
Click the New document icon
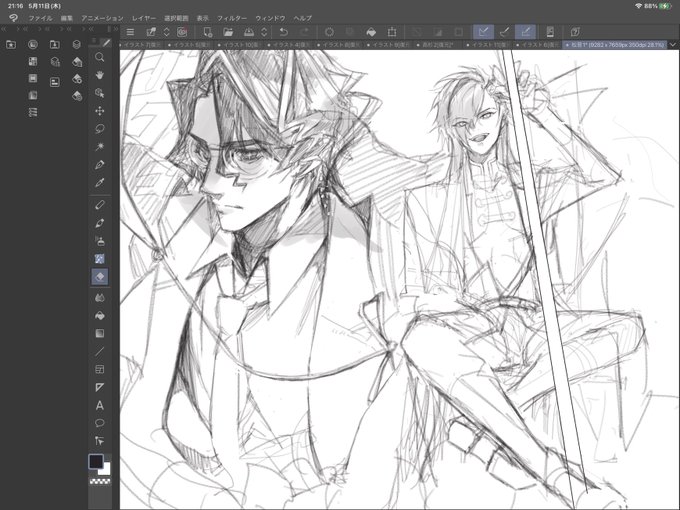point(208,32)
